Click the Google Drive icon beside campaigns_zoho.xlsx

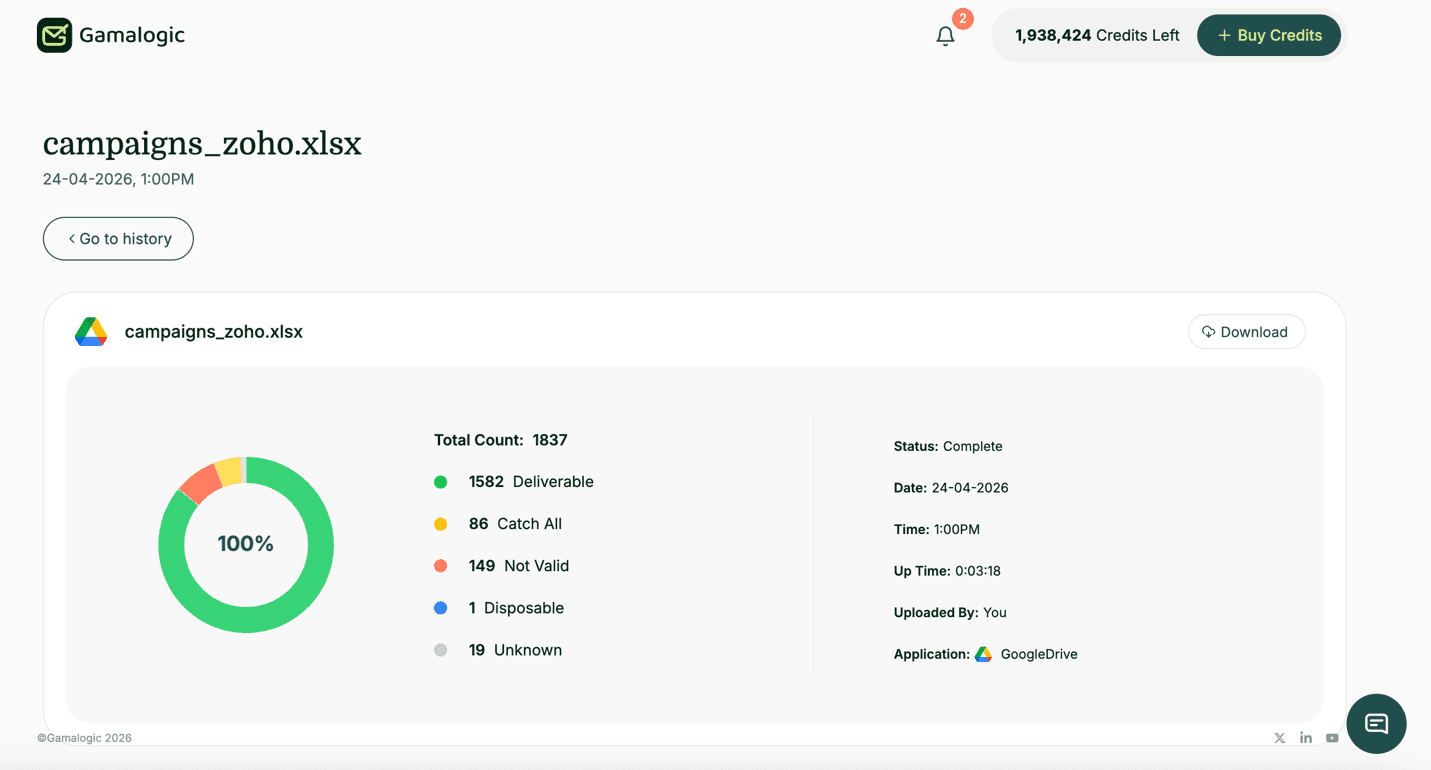point(91,331)
